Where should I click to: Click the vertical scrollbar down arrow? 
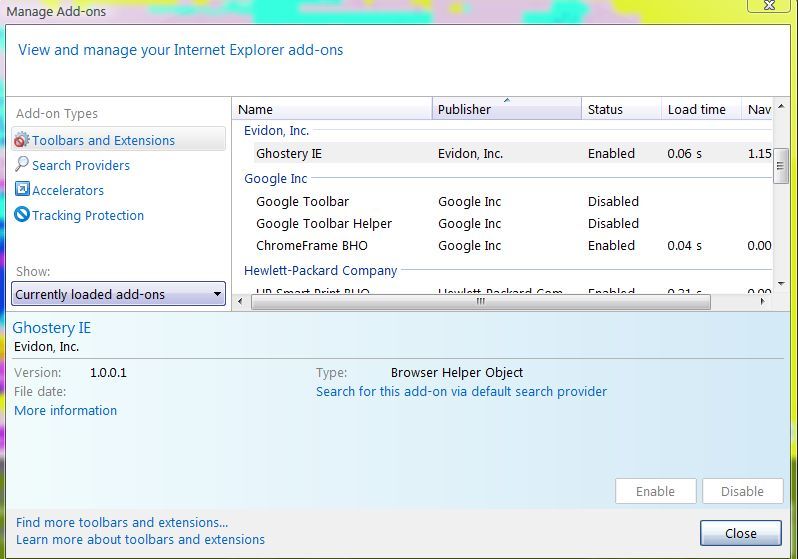(781, 284)
